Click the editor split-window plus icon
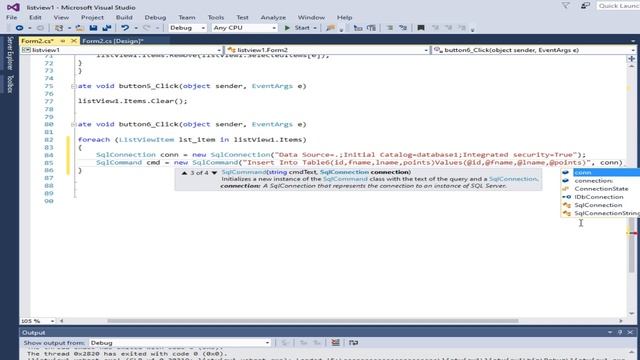The width and height of the screenshot is (640, 360). click(x=631, y=59)
